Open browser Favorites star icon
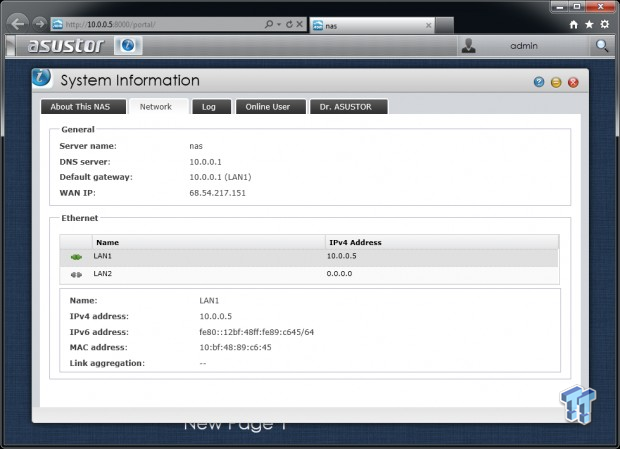 coord(589,25)
